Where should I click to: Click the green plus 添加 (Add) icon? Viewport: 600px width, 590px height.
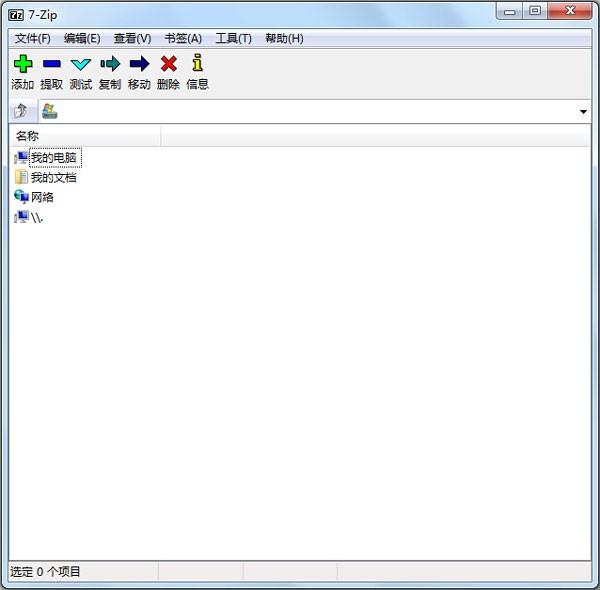point(22,64)
